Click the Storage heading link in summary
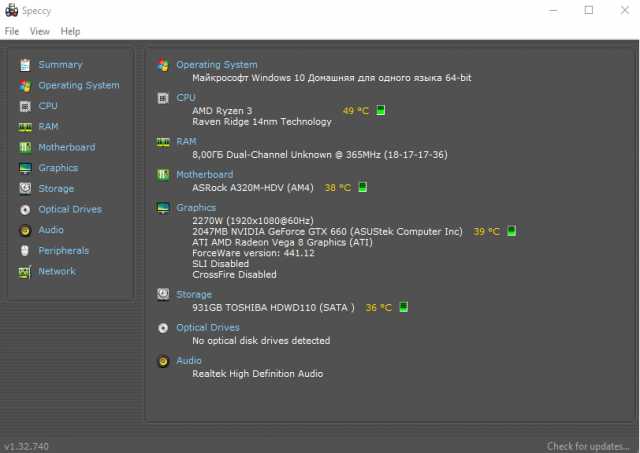This screenshot has width=640, height=453. [194, 295]
